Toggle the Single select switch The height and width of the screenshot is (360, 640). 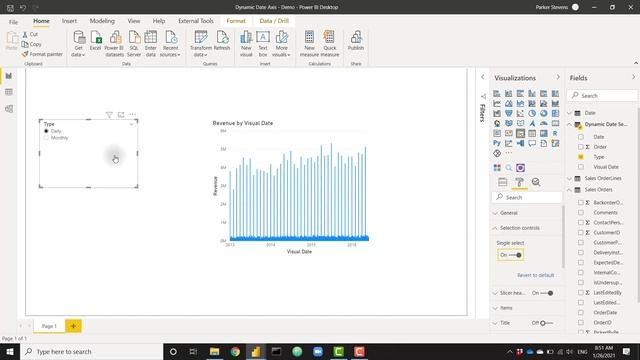(511, 255)
